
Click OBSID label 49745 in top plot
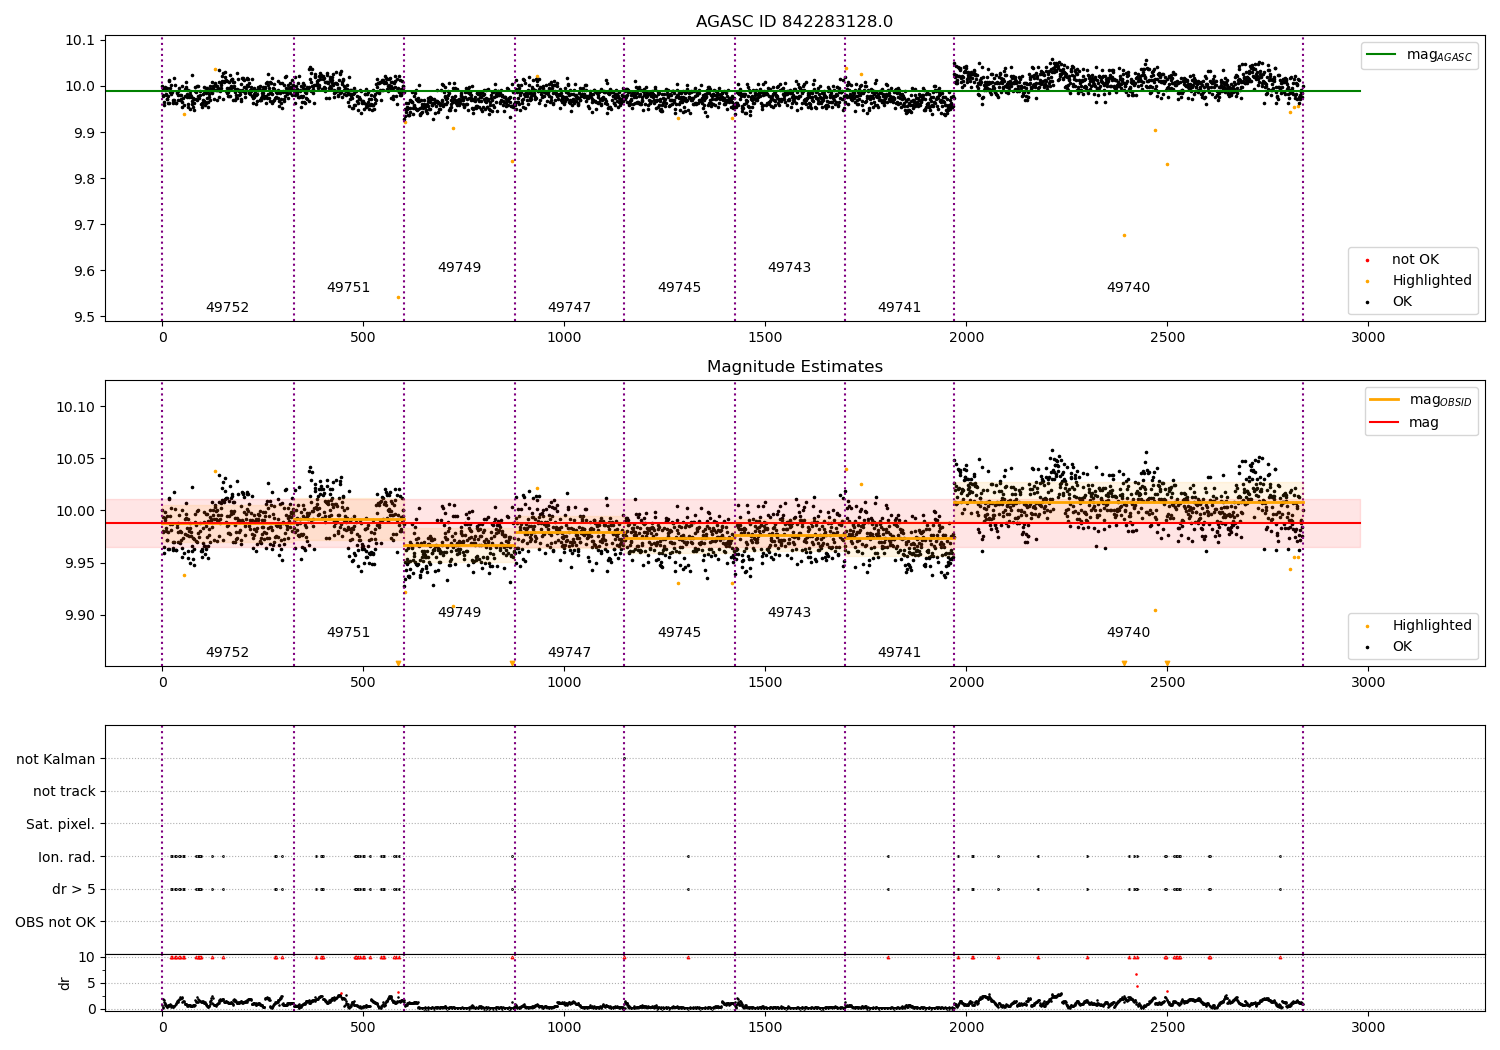point(679,288)
